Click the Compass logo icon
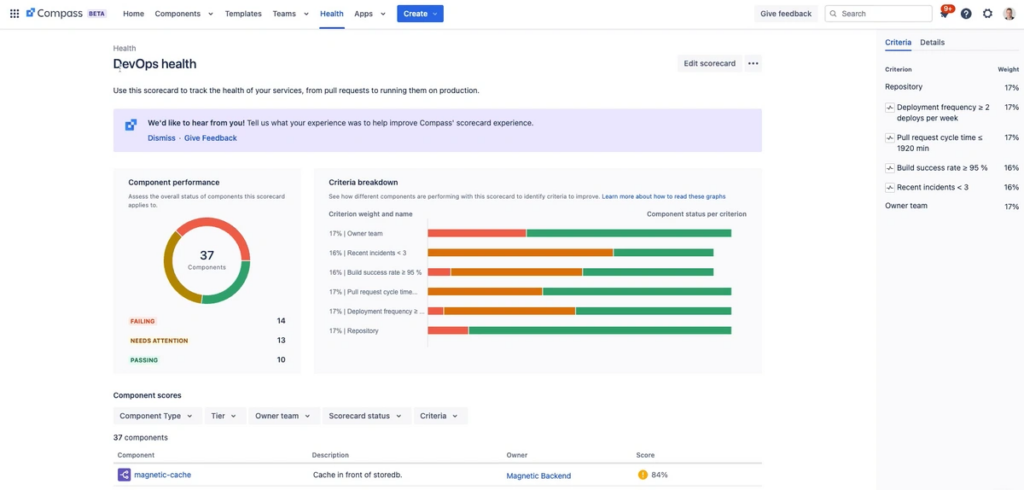This screenshot has height=490, width=1024. point(32,14)
